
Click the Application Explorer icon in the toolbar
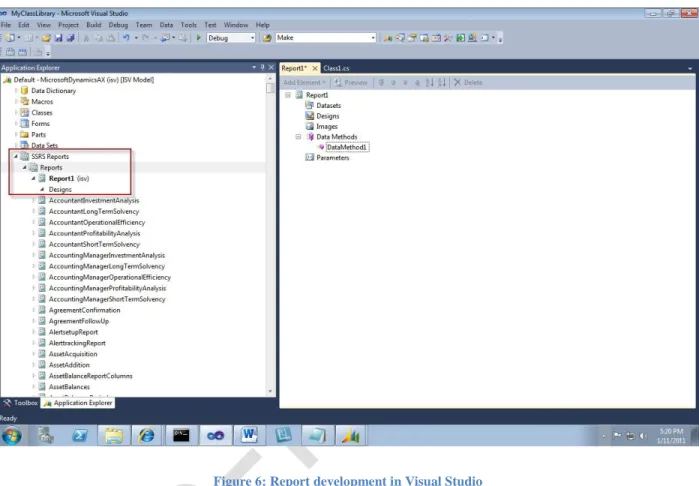[x=388, y=38]
